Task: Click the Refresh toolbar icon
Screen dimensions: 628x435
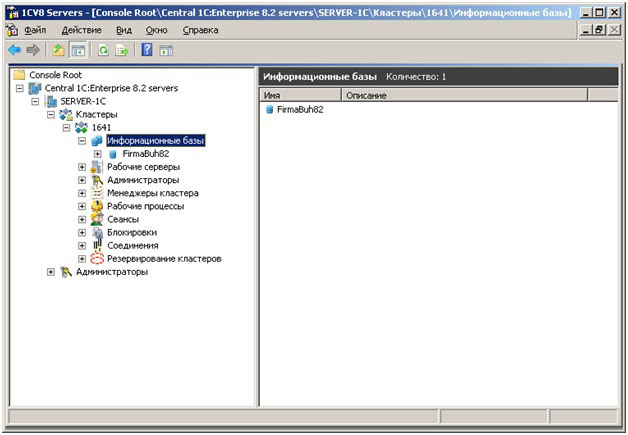Action: pyautogui.click(x=103, y=50)
